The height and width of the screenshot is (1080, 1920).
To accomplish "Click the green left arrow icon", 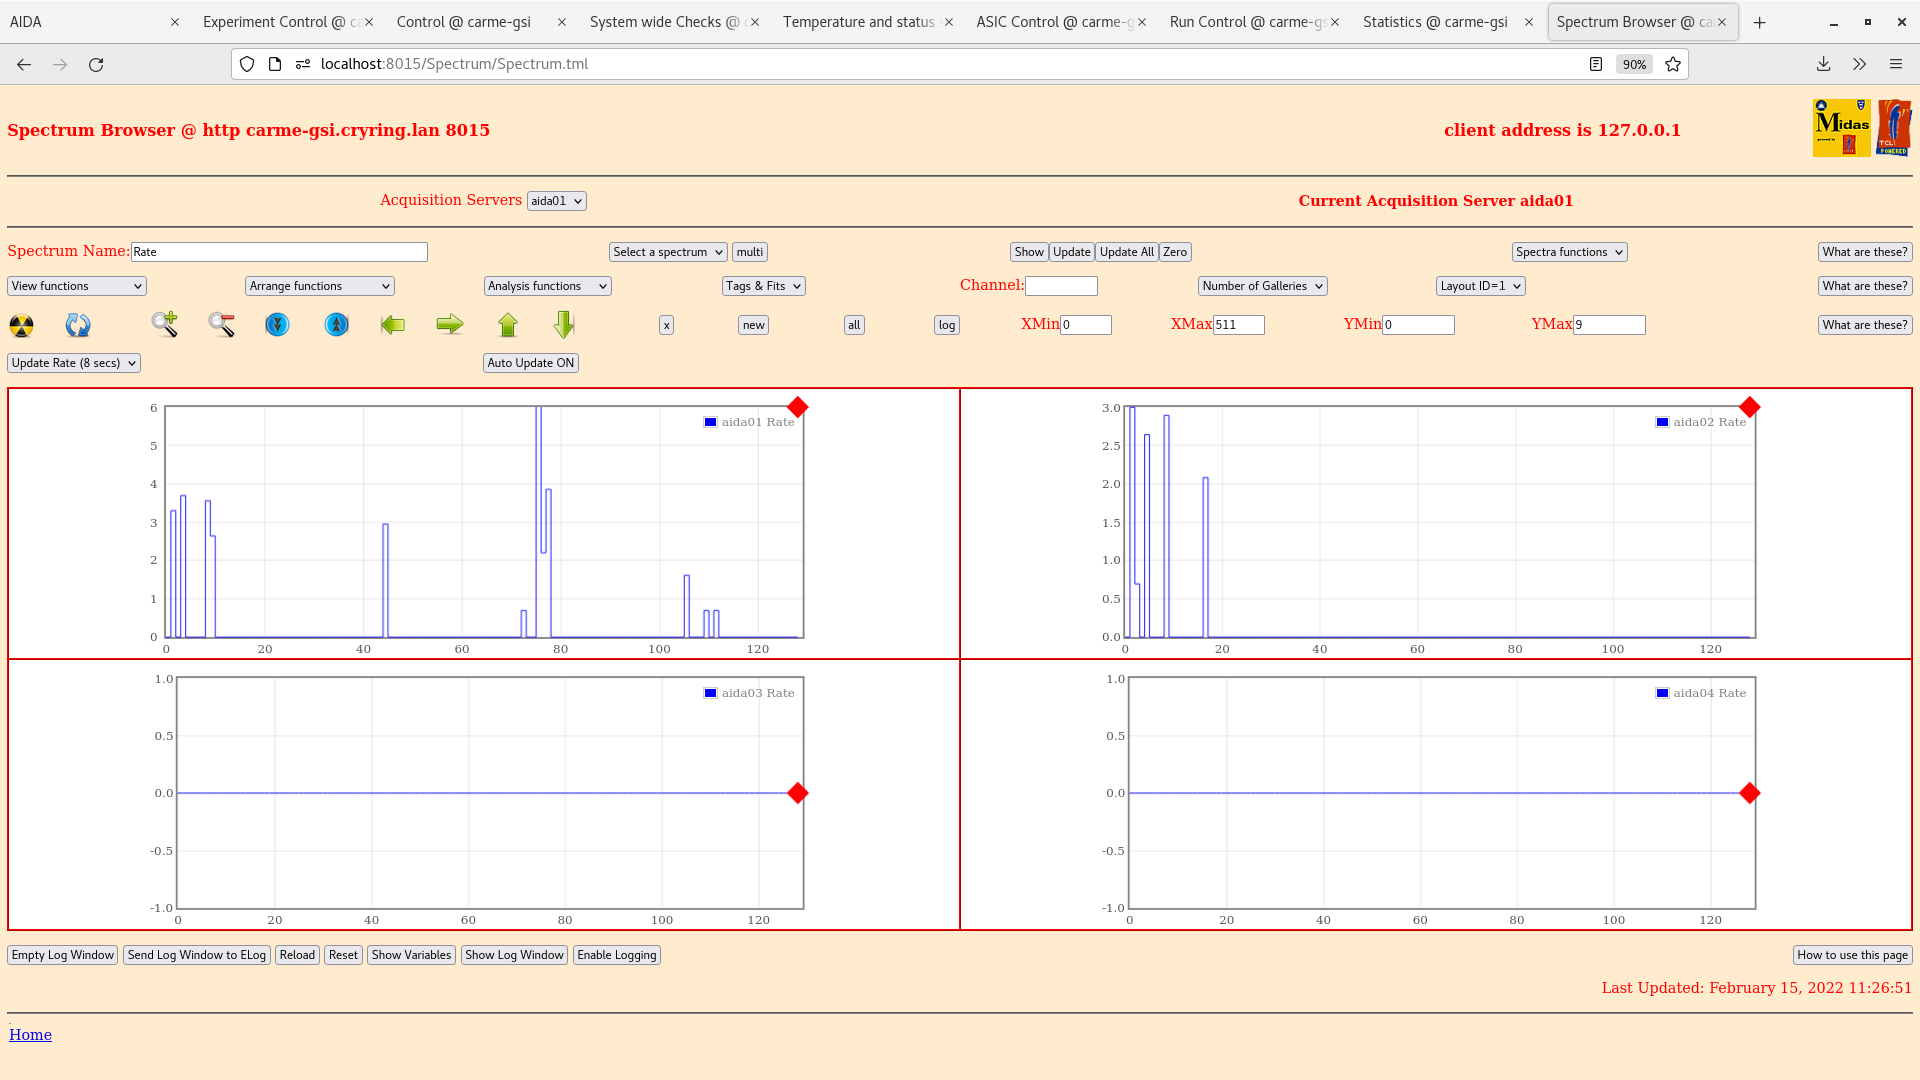I will [x=393, y=324].
